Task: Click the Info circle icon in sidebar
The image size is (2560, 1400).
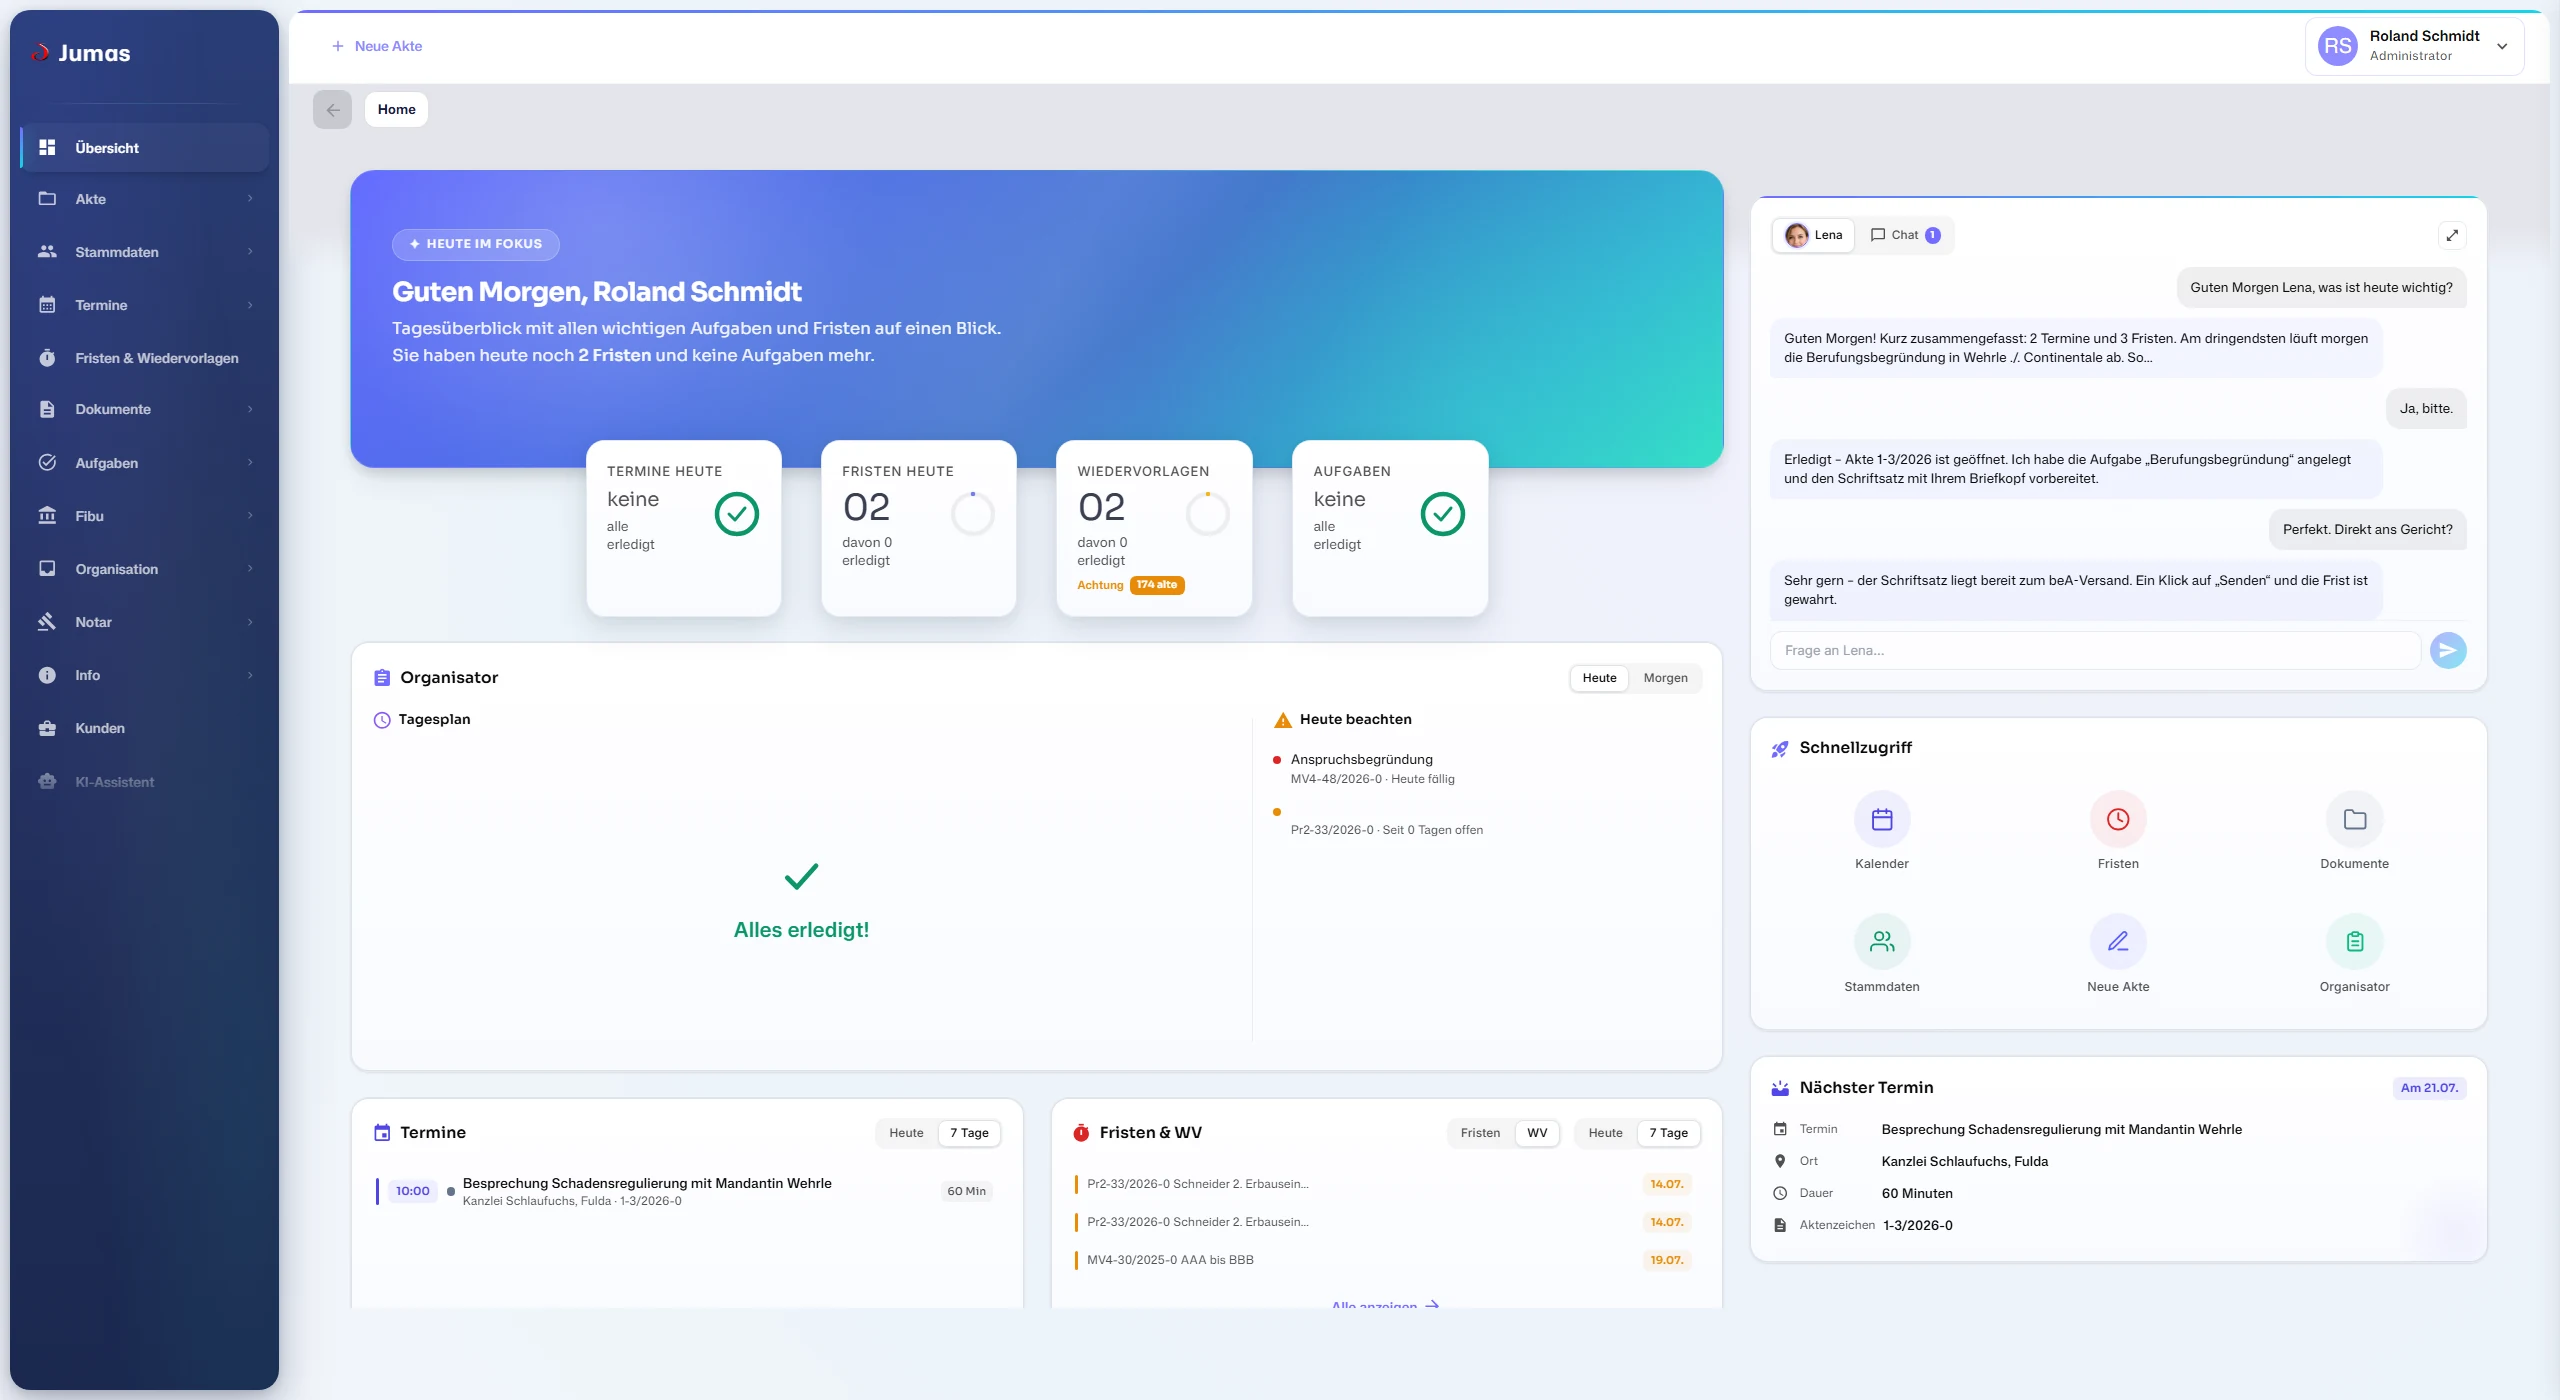Action: tap(47, 675)
